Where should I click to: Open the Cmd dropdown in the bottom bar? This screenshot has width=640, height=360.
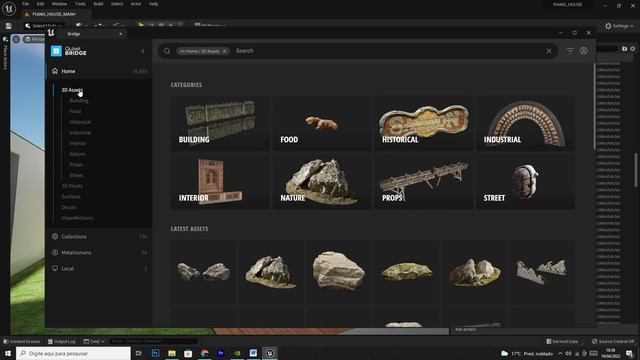[x=94, y=341]
